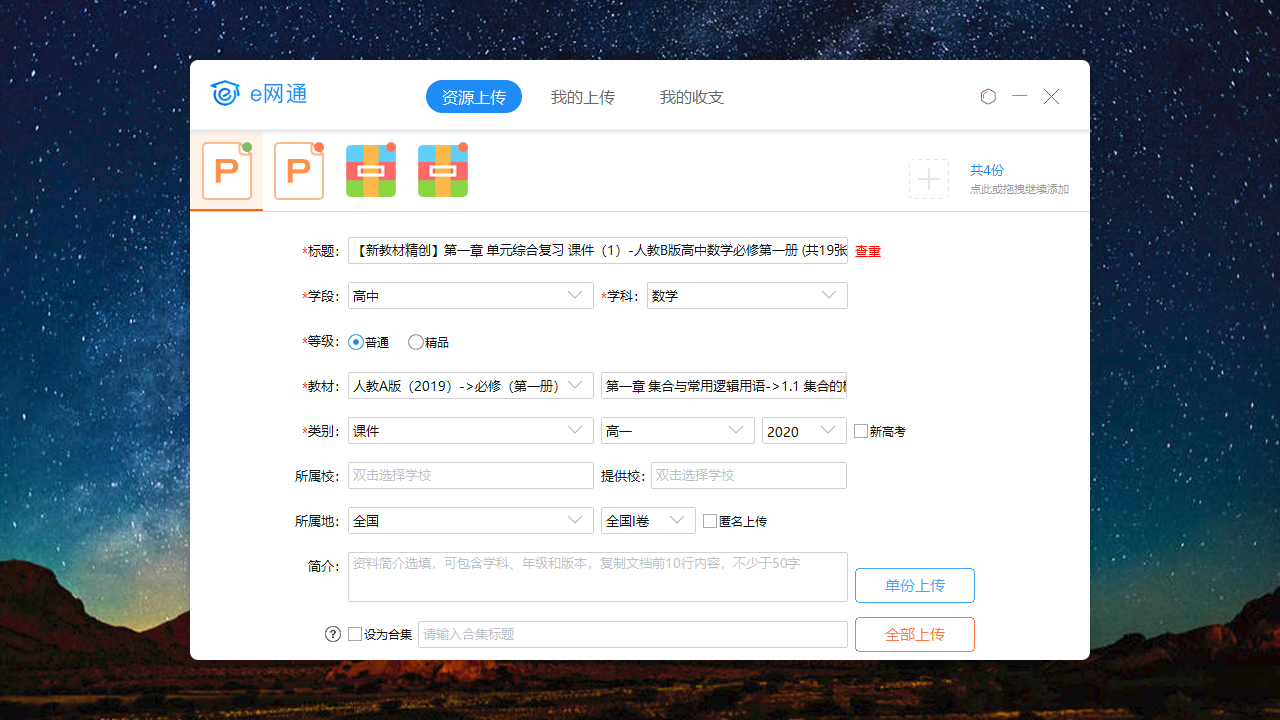Check the 匿名上传 option
Image resolution: width=1280 pixels, height=720 pixels.
709,520
